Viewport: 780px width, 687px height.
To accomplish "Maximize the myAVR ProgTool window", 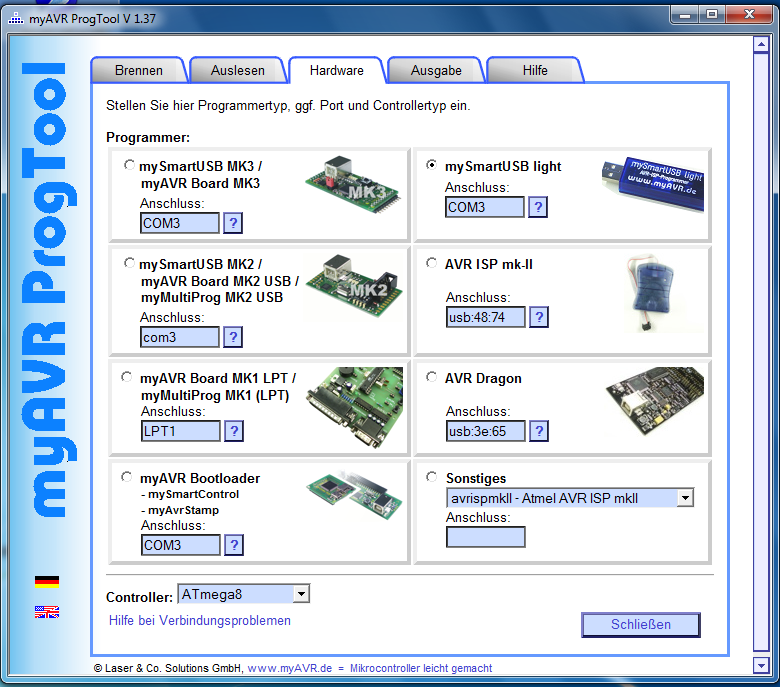I will point(712,15).
